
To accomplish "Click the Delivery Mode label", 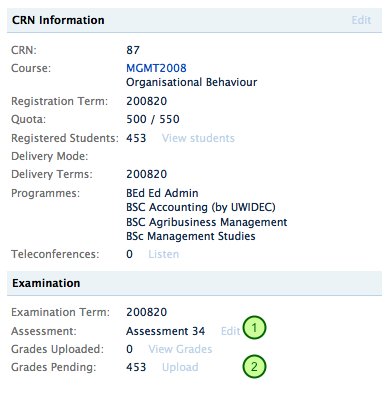I will (x=50, y=156).
